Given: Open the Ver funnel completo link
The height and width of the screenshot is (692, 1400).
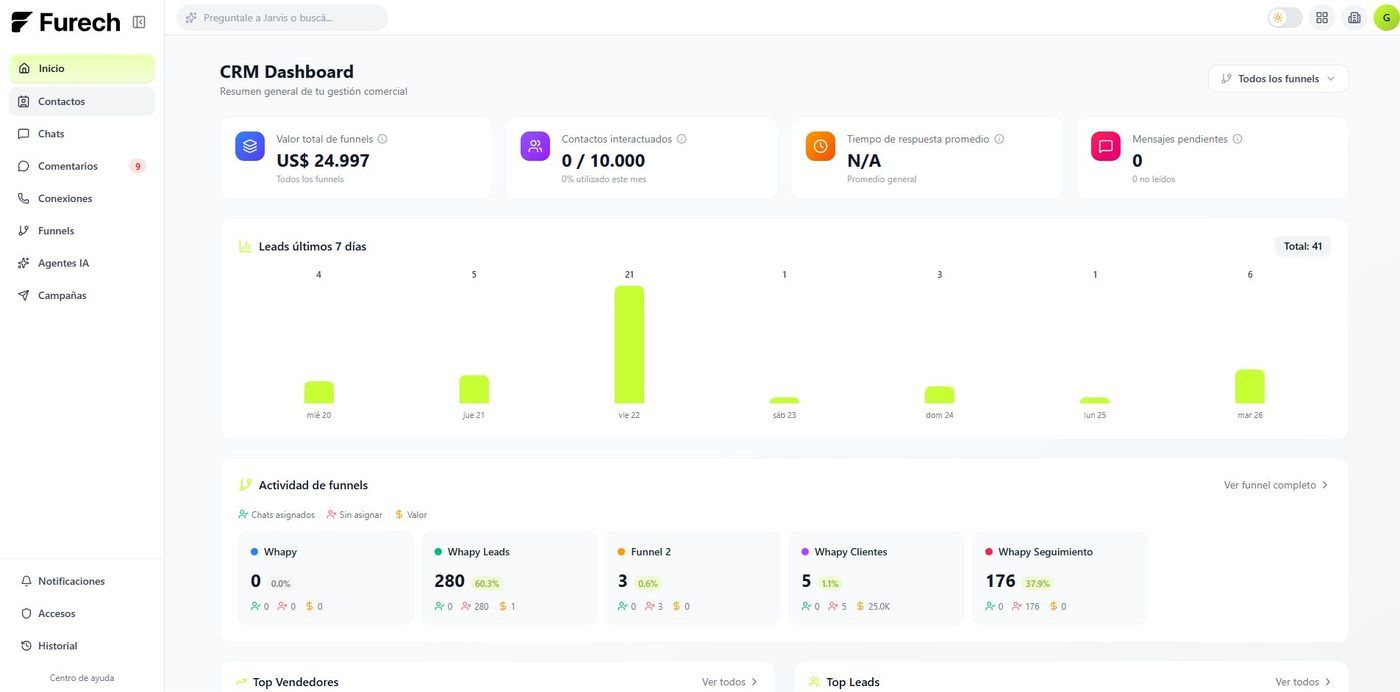Looking at the screenshot, I should tap(1276, 485).
